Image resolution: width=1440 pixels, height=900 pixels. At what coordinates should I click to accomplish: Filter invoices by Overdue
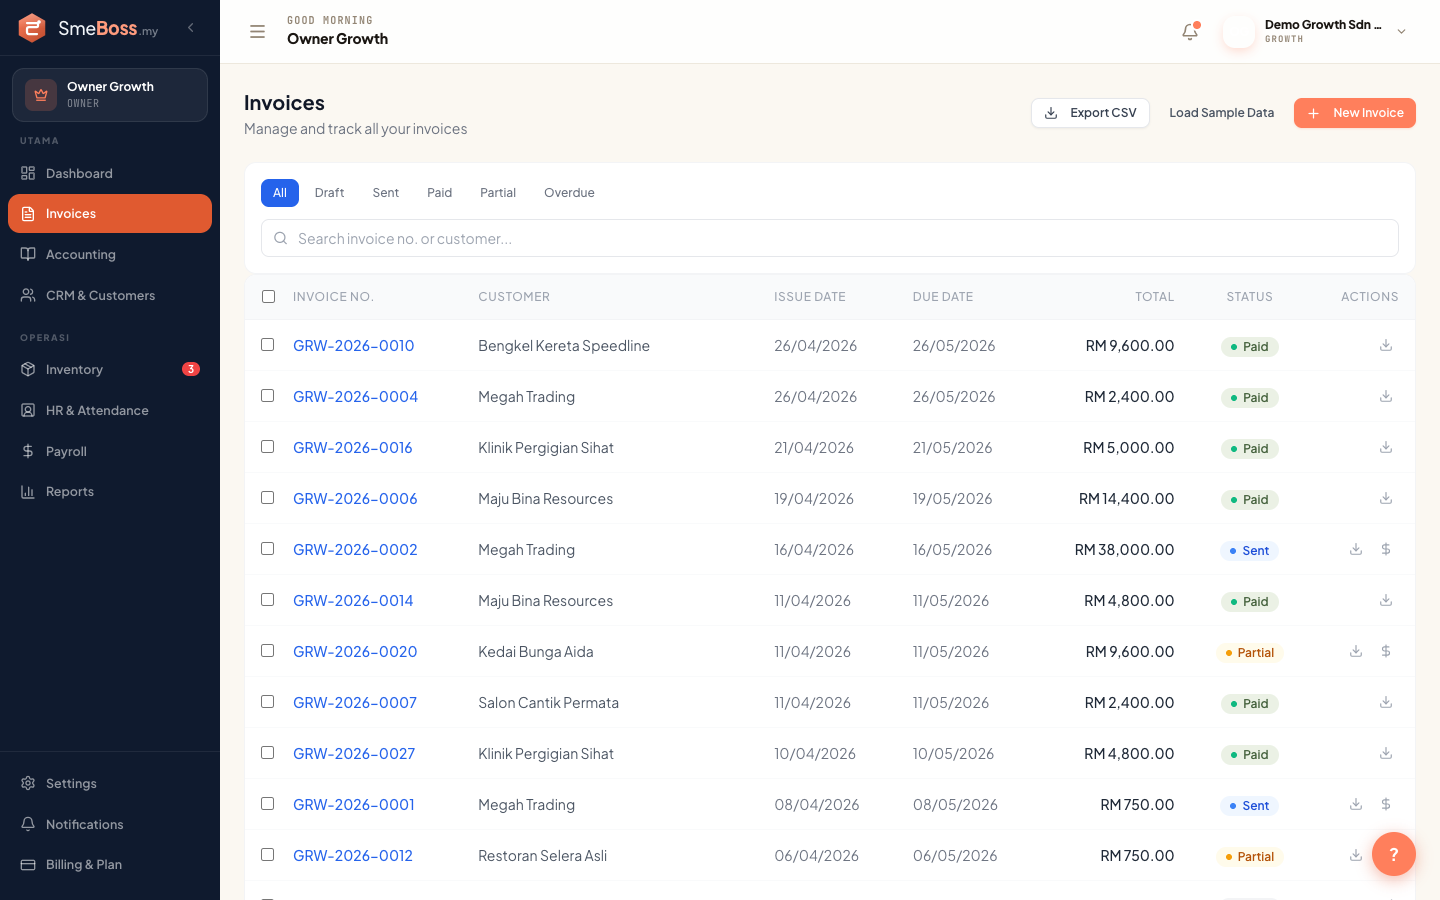tap(569, 193)
